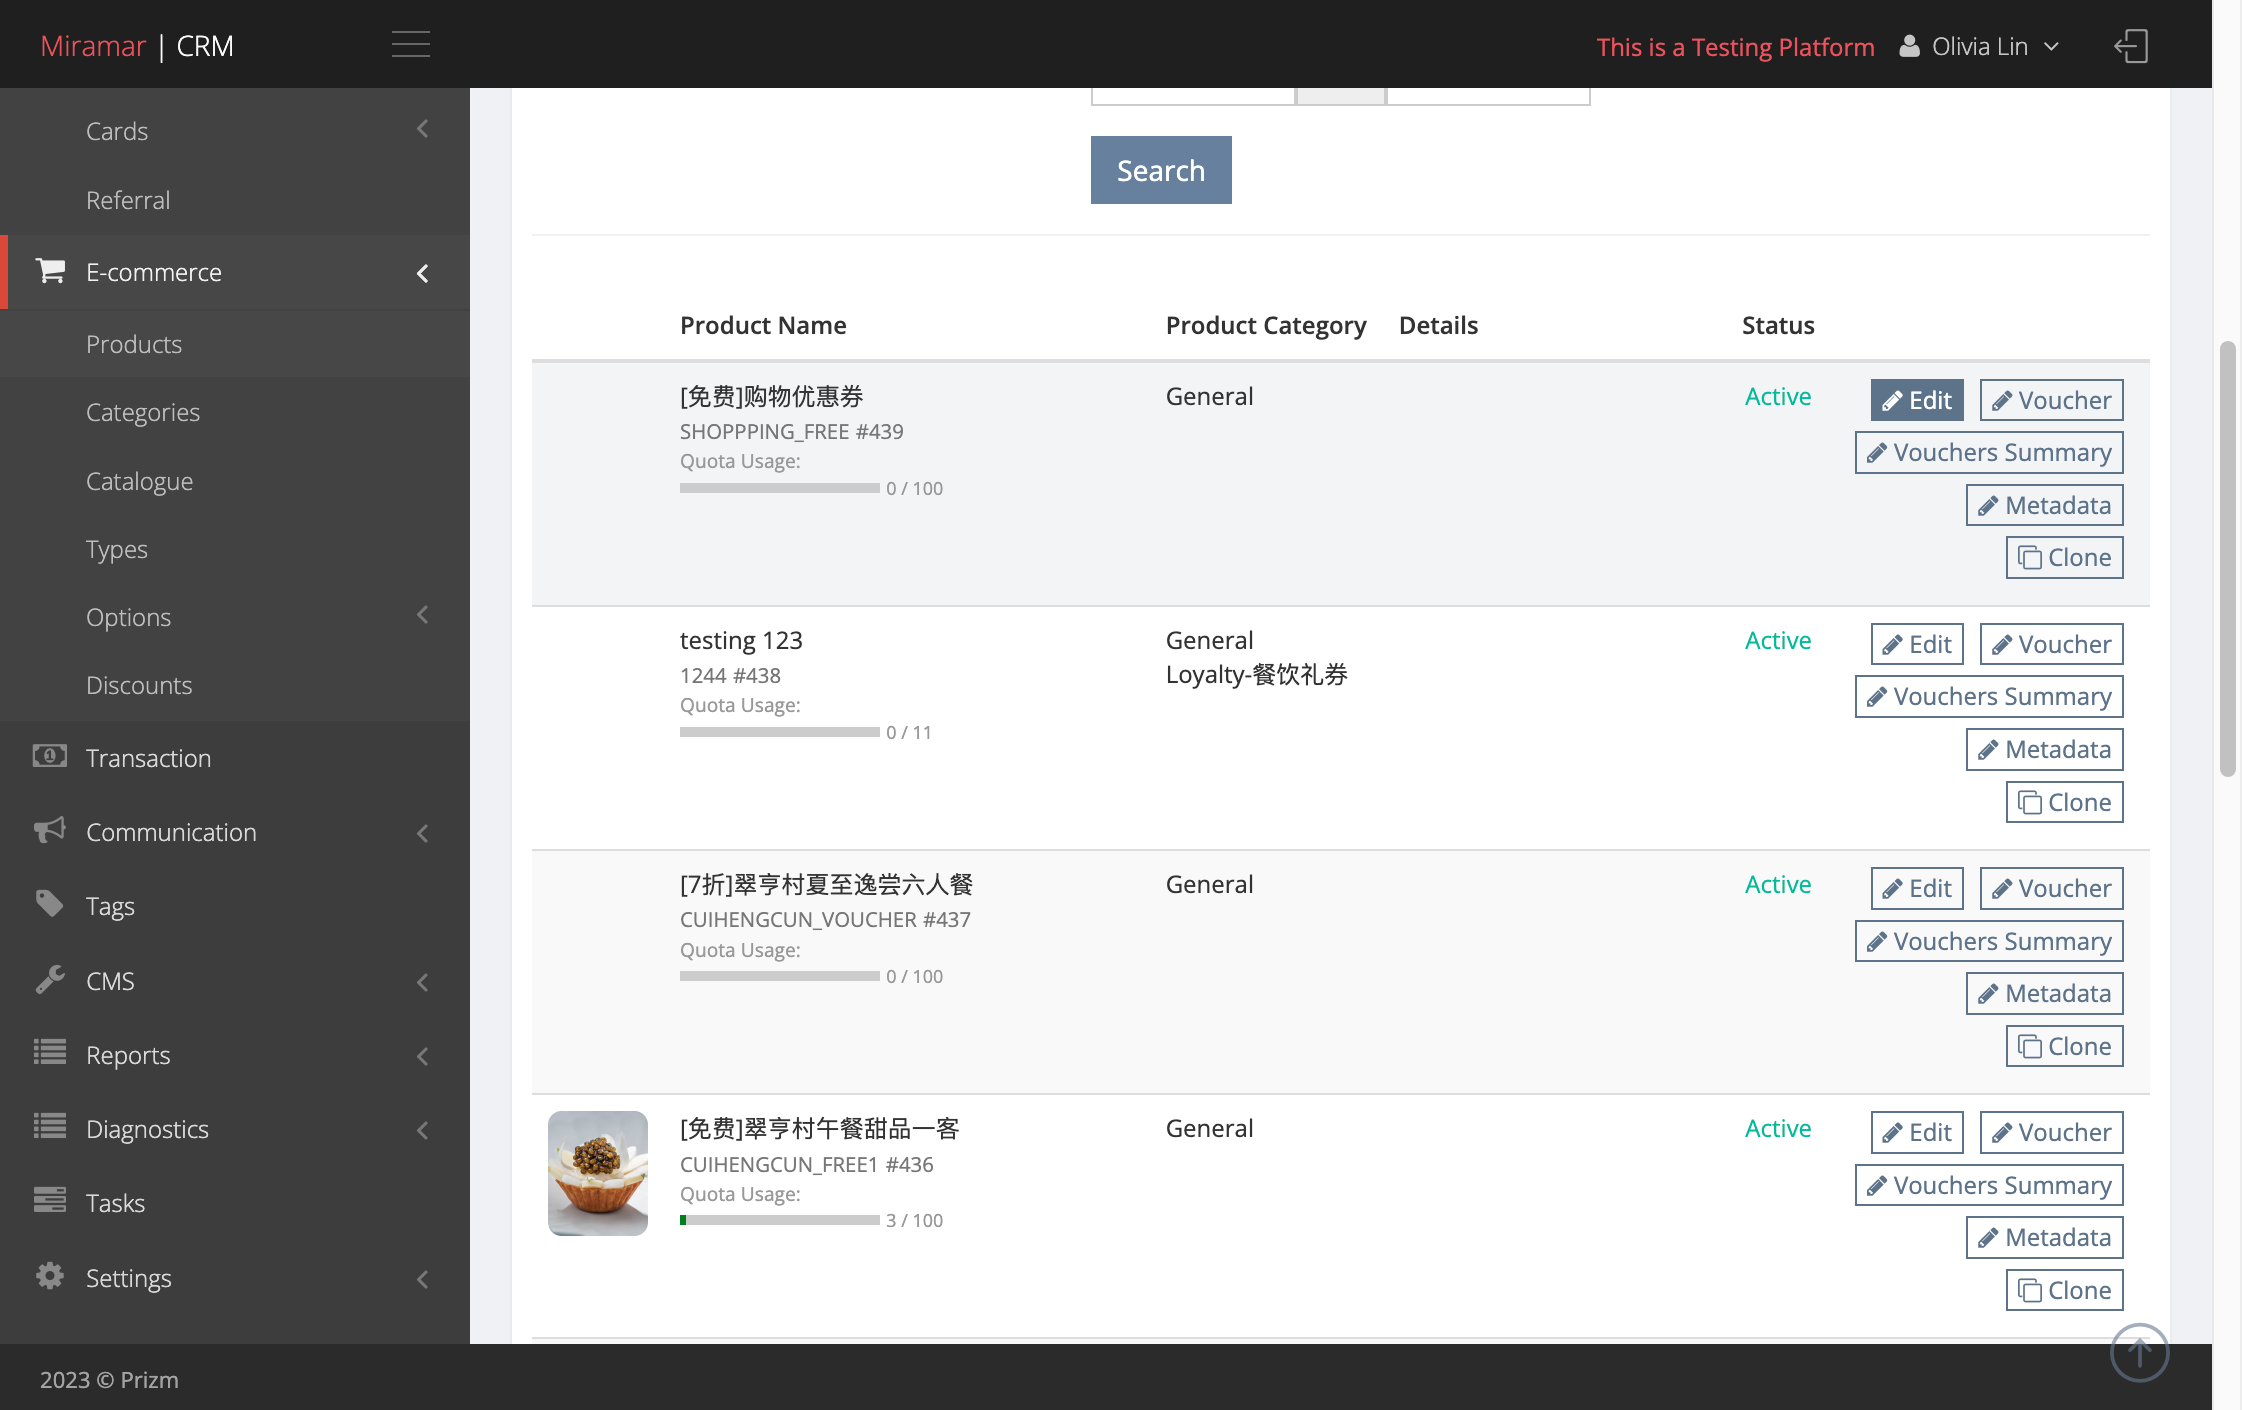Open Vouchers Summary for SHOPPPING_FREE #439
This screenshot has width=2242, height=1410.
point(1989,452)
